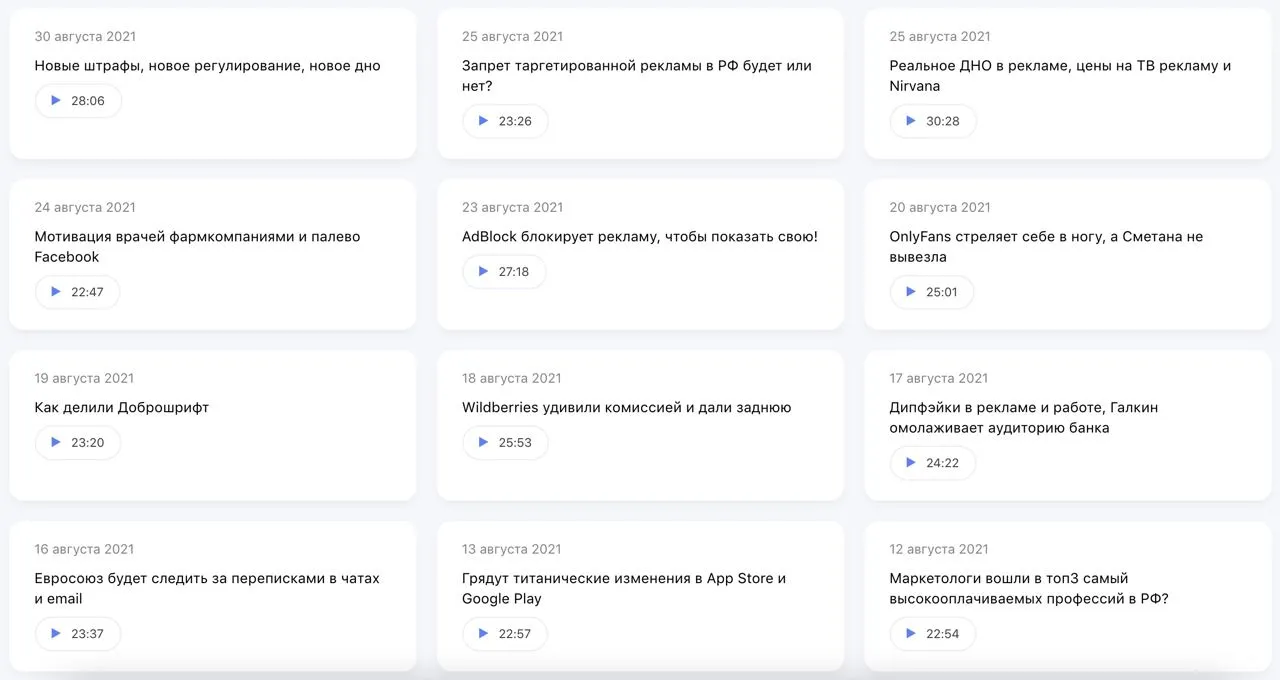Open the 'Новые штрафы, новое регулирование' title
1280x680 pixels.
coord(207,66)
